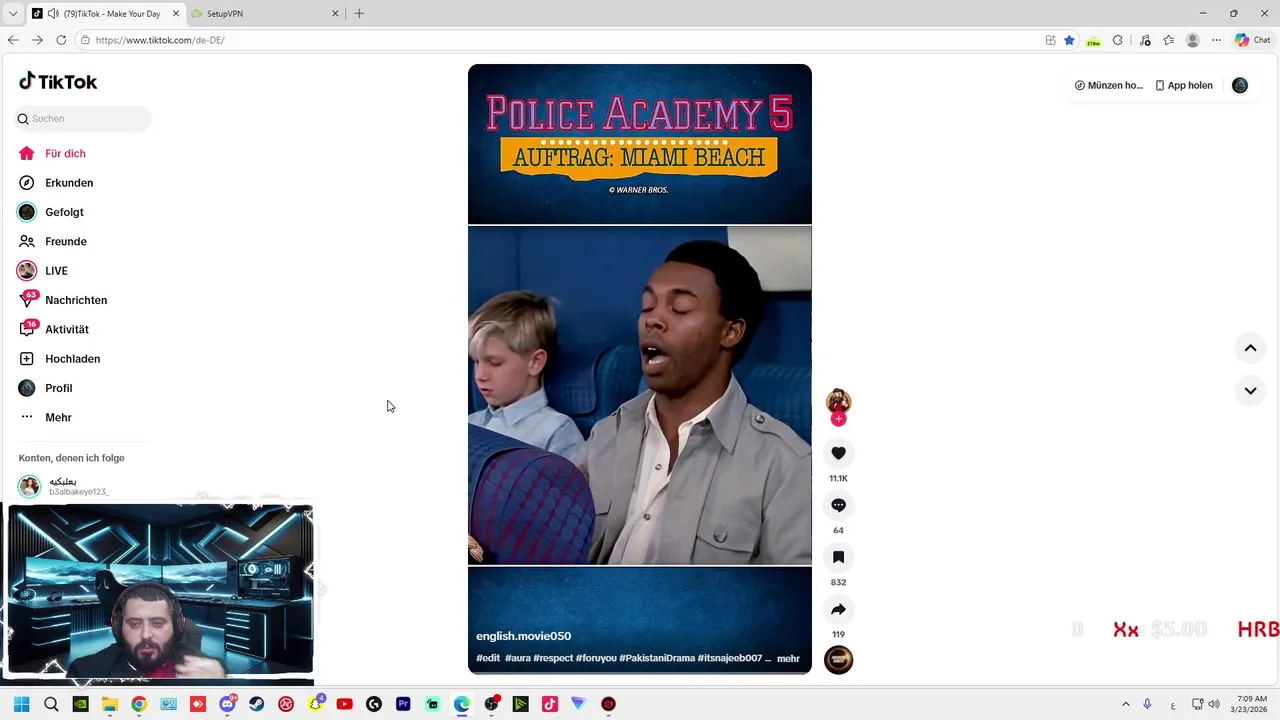Mute the TikTok tab audio icon

[52, 14]
